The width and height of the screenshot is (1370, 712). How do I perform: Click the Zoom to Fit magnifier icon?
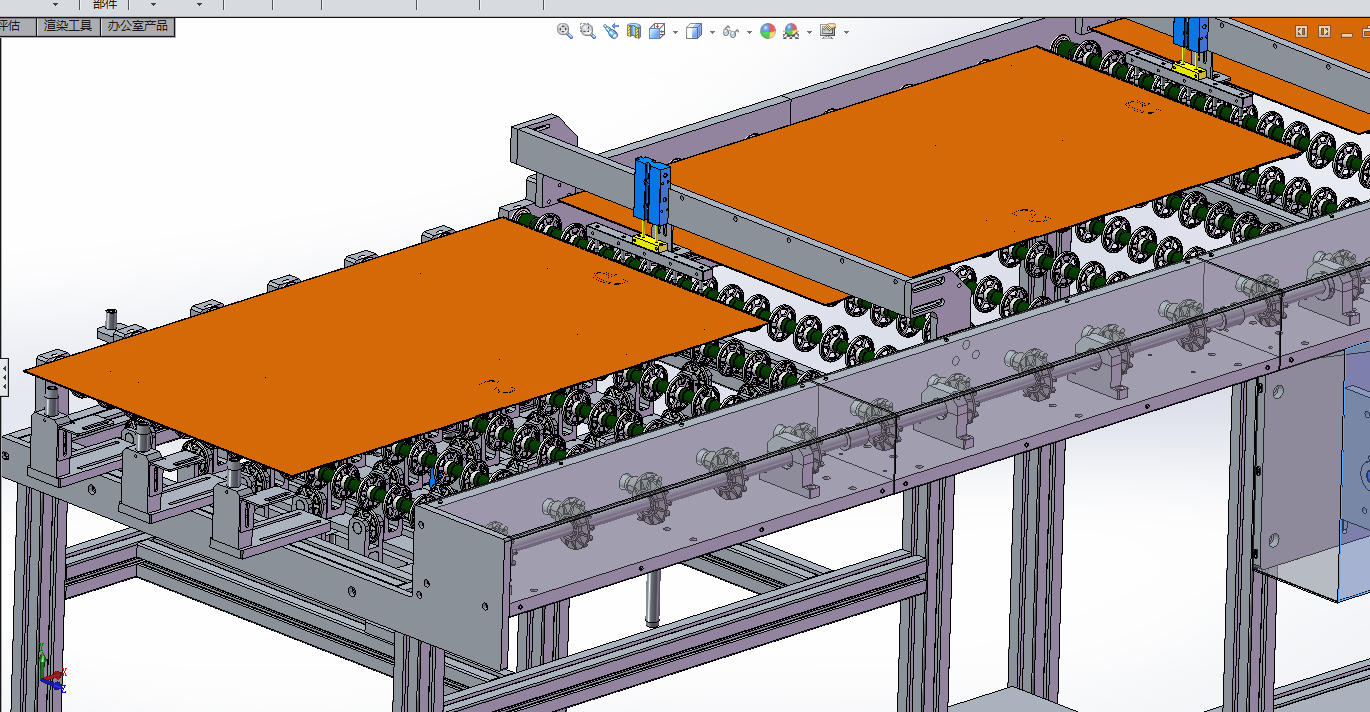[x=564, y=32]
